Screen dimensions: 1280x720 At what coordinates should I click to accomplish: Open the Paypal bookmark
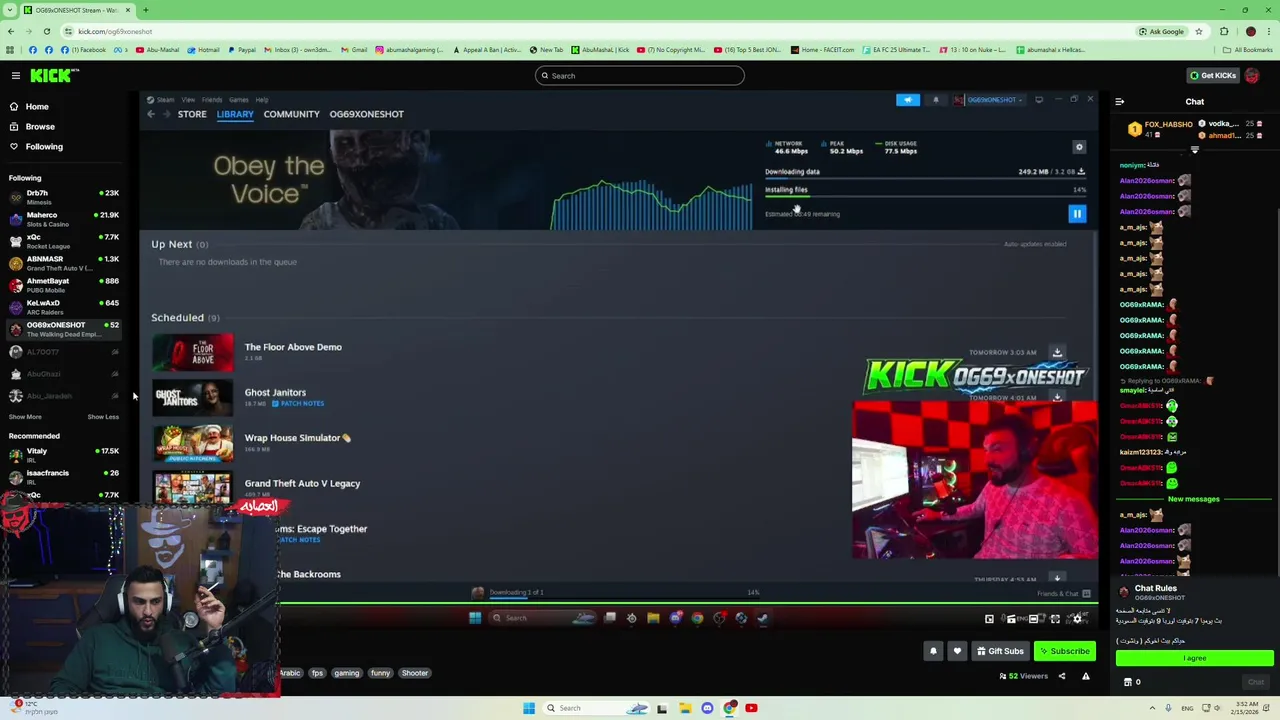tap(241, 50)
